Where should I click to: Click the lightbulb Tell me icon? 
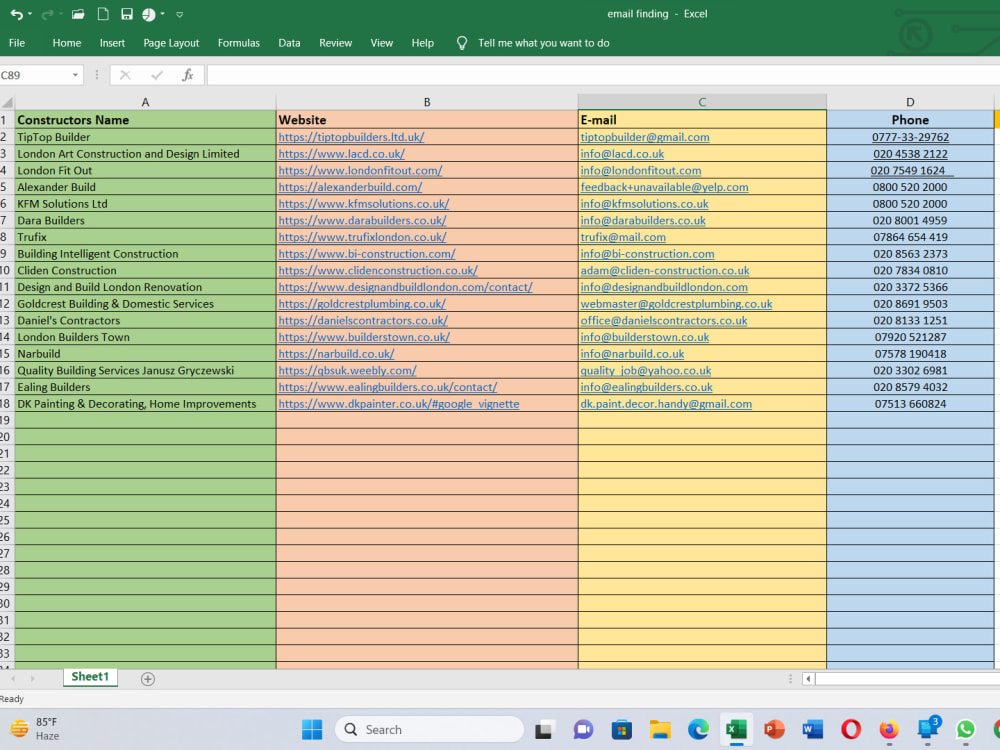[x=462, y=43]
